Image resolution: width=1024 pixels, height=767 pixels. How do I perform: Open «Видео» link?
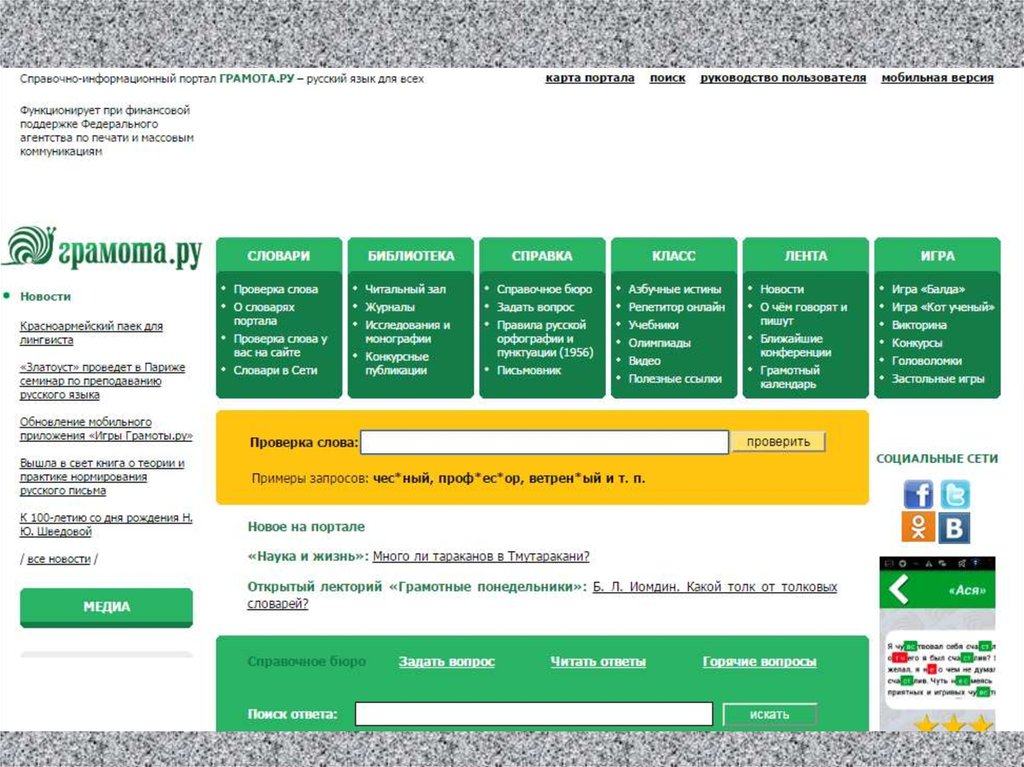click(645, 361)
